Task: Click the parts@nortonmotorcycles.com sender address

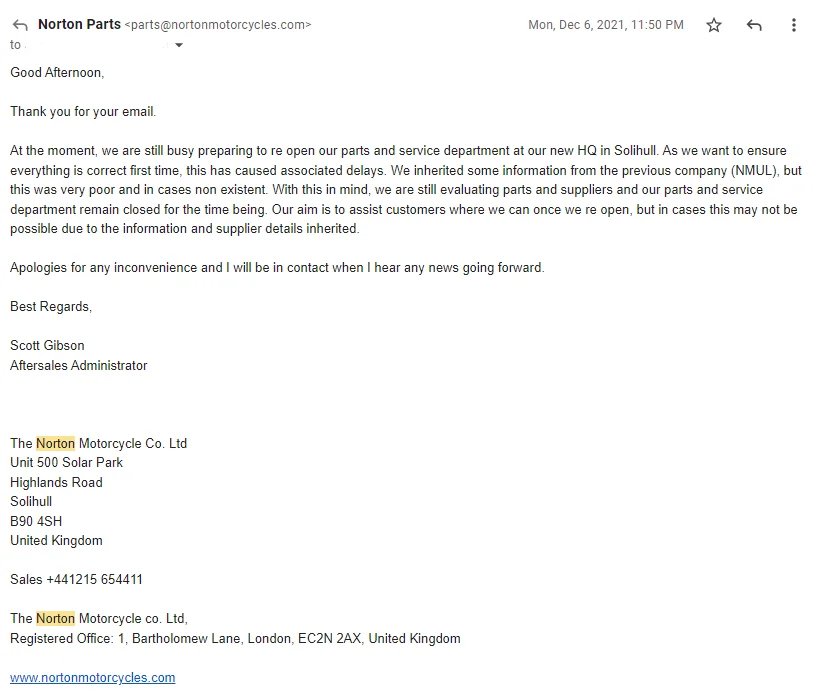Action: (218, 25)
